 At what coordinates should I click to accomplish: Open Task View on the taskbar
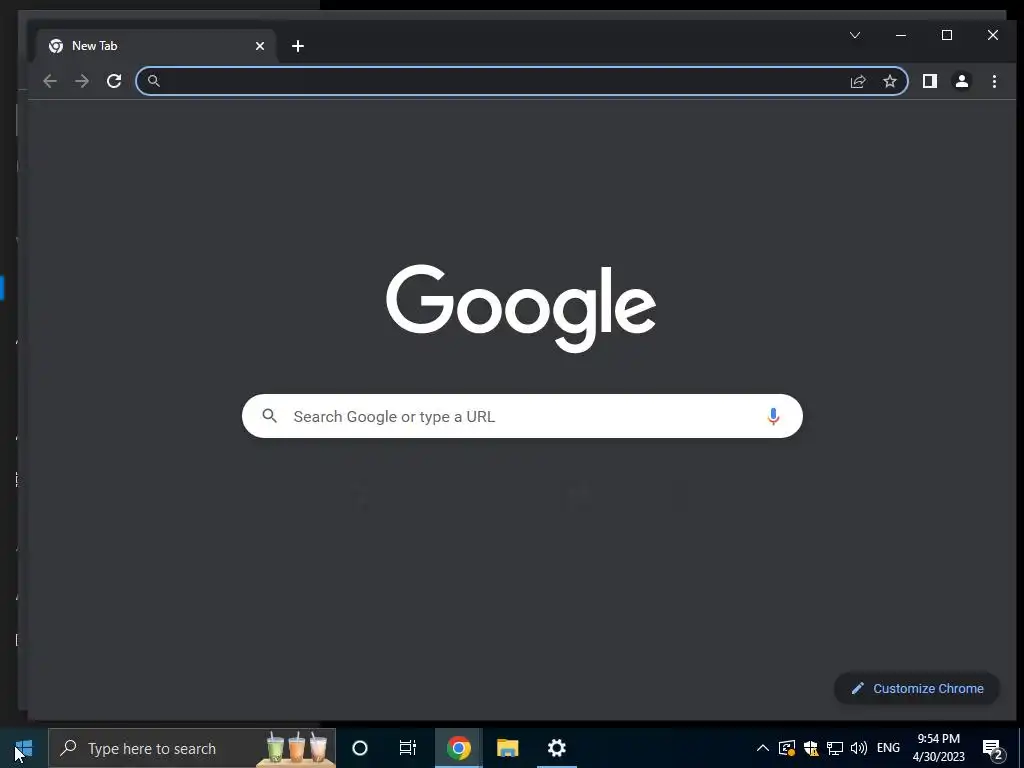408,748
